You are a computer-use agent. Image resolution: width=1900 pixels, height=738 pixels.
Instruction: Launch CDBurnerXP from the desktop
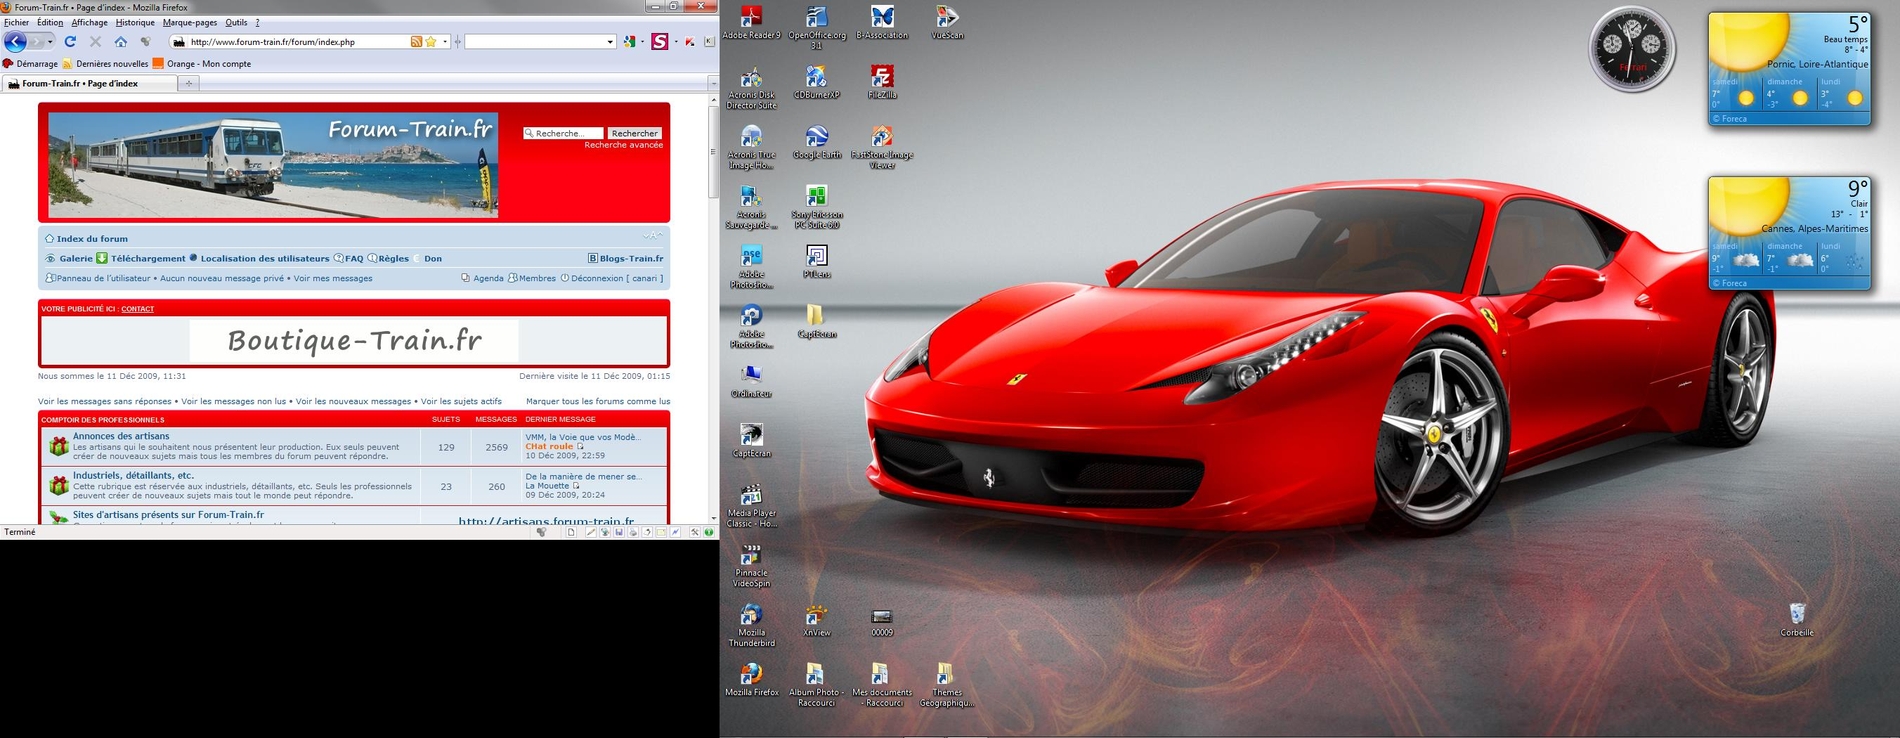[x=817, y=83]
